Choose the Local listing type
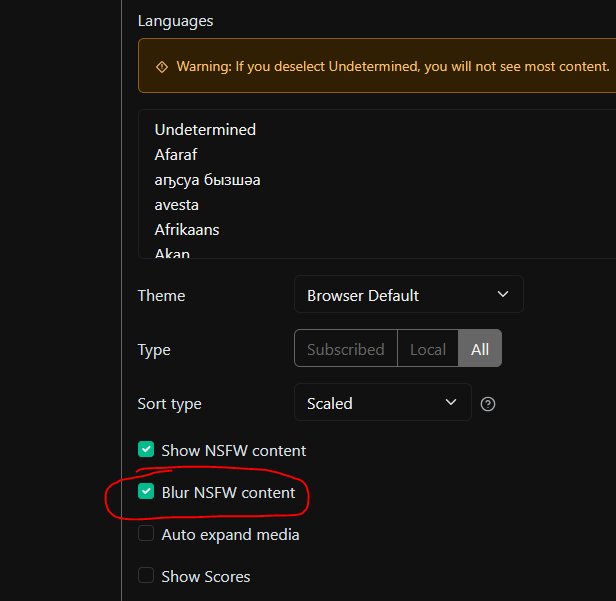This screenshot has width=616, height=601. click(x=427, y=349)
